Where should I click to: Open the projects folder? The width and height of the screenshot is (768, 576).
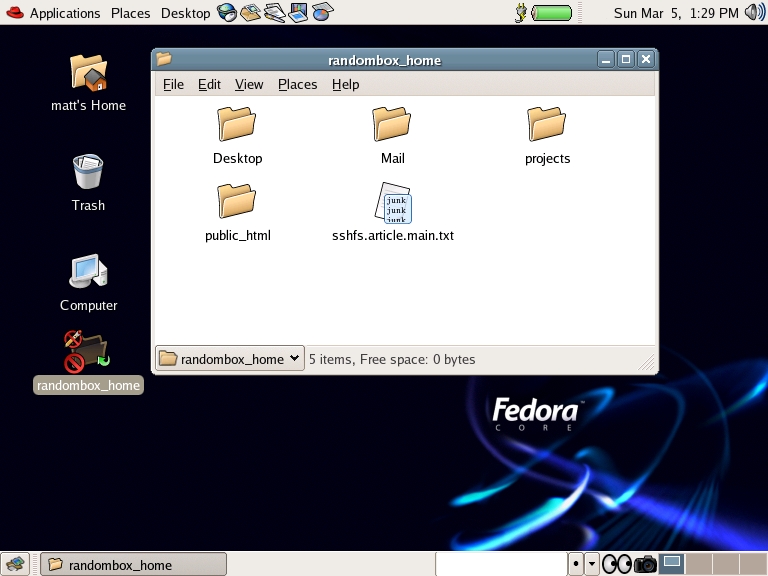[547, 125]
